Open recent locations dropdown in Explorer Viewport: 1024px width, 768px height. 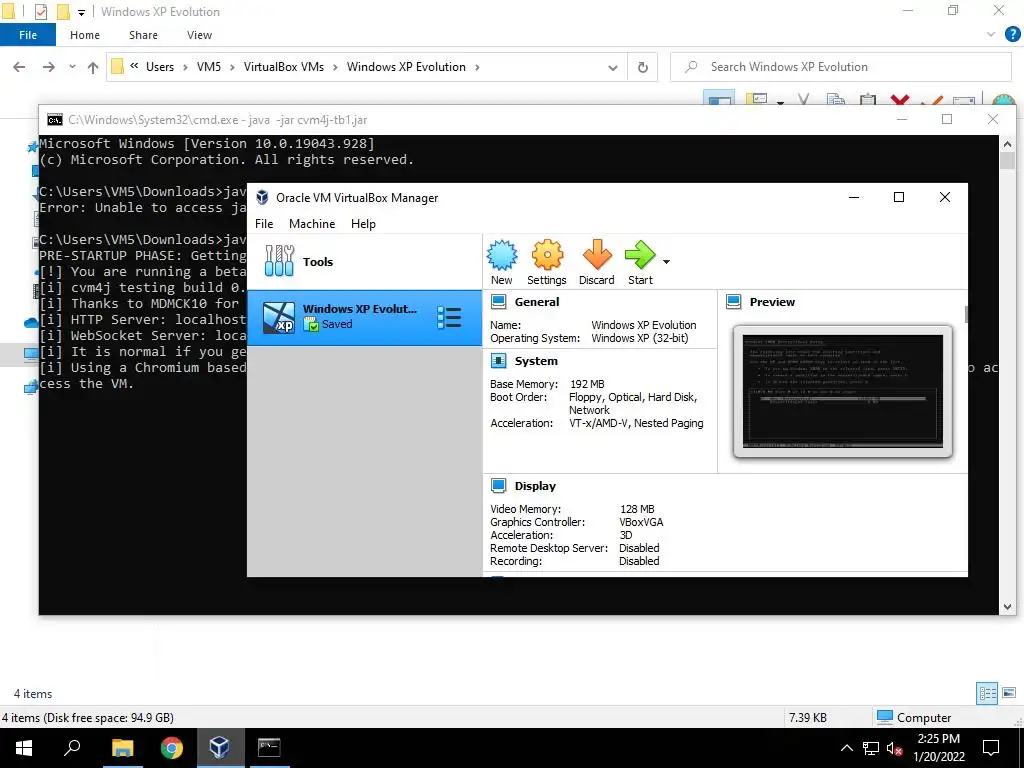point(72,67)
